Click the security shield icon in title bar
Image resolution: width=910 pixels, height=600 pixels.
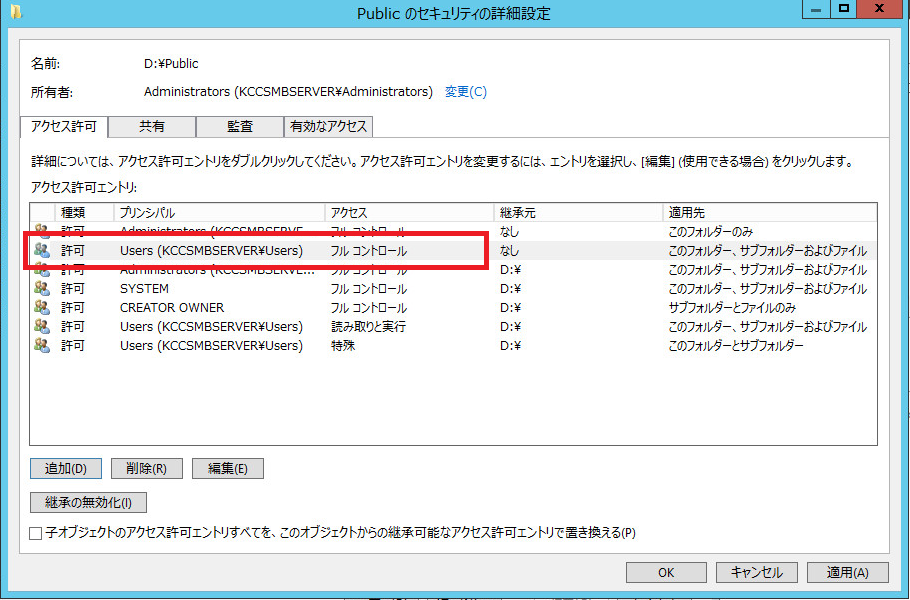(x=14, y=13)
